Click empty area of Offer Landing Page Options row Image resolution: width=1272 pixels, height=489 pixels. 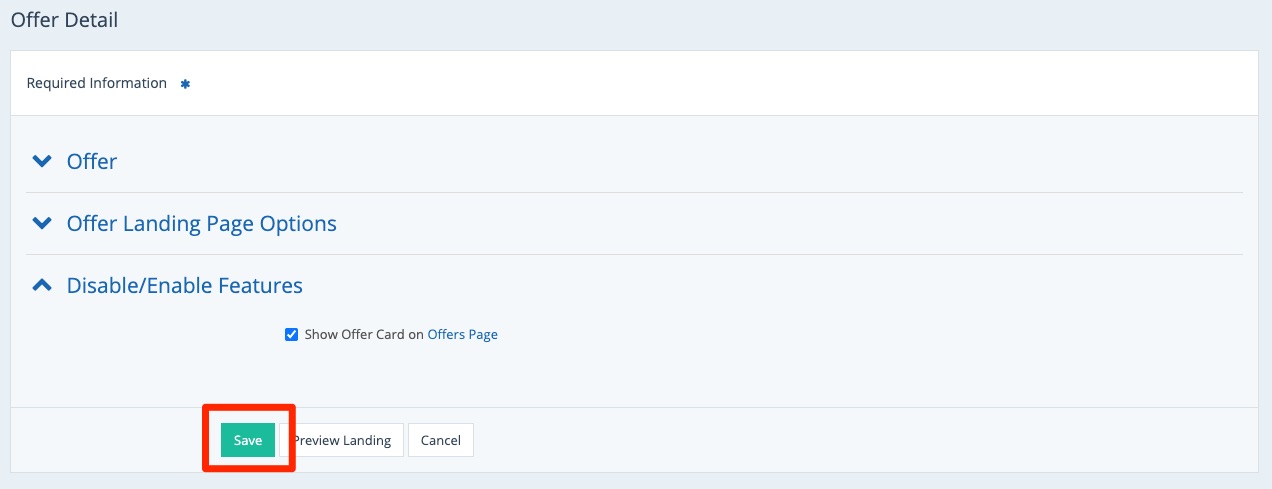tap(800, 223)
